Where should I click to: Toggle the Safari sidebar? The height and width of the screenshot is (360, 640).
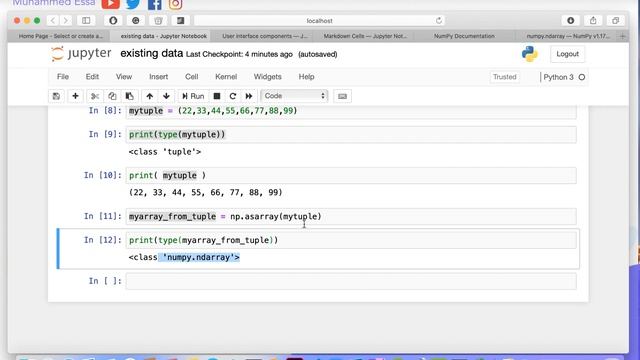click(x=86, y=20)
